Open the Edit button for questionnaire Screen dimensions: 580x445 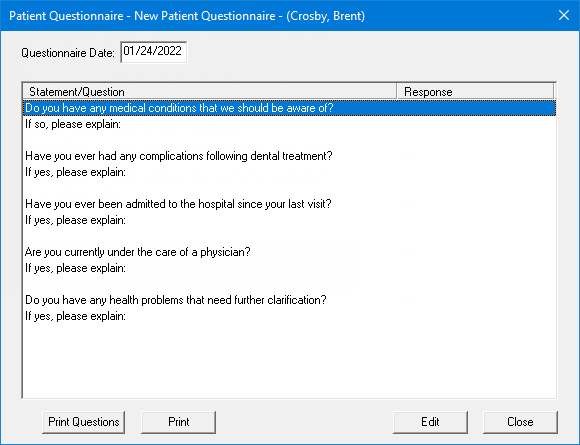(430, 422)
